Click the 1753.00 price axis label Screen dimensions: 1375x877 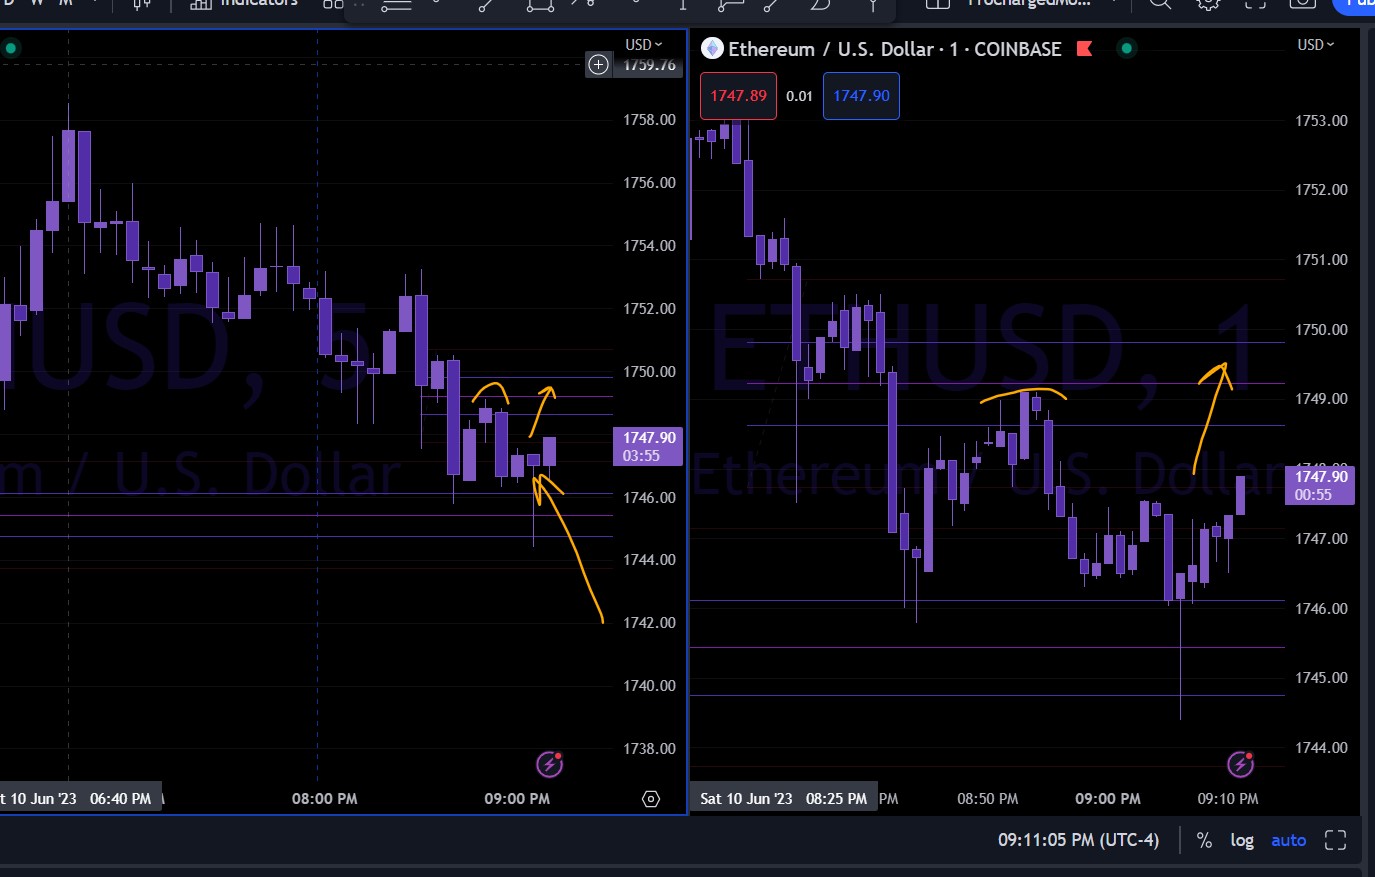pos(1321,121)
